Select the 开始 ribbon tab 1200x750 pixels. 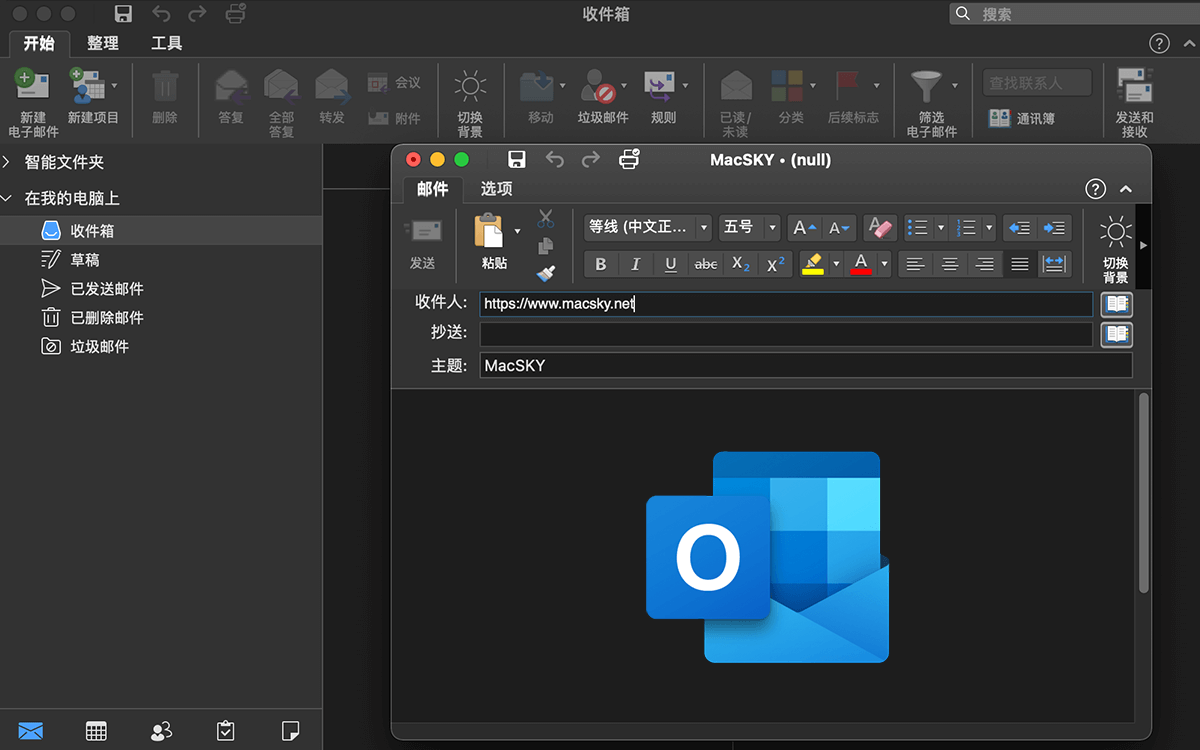(39, 43)
